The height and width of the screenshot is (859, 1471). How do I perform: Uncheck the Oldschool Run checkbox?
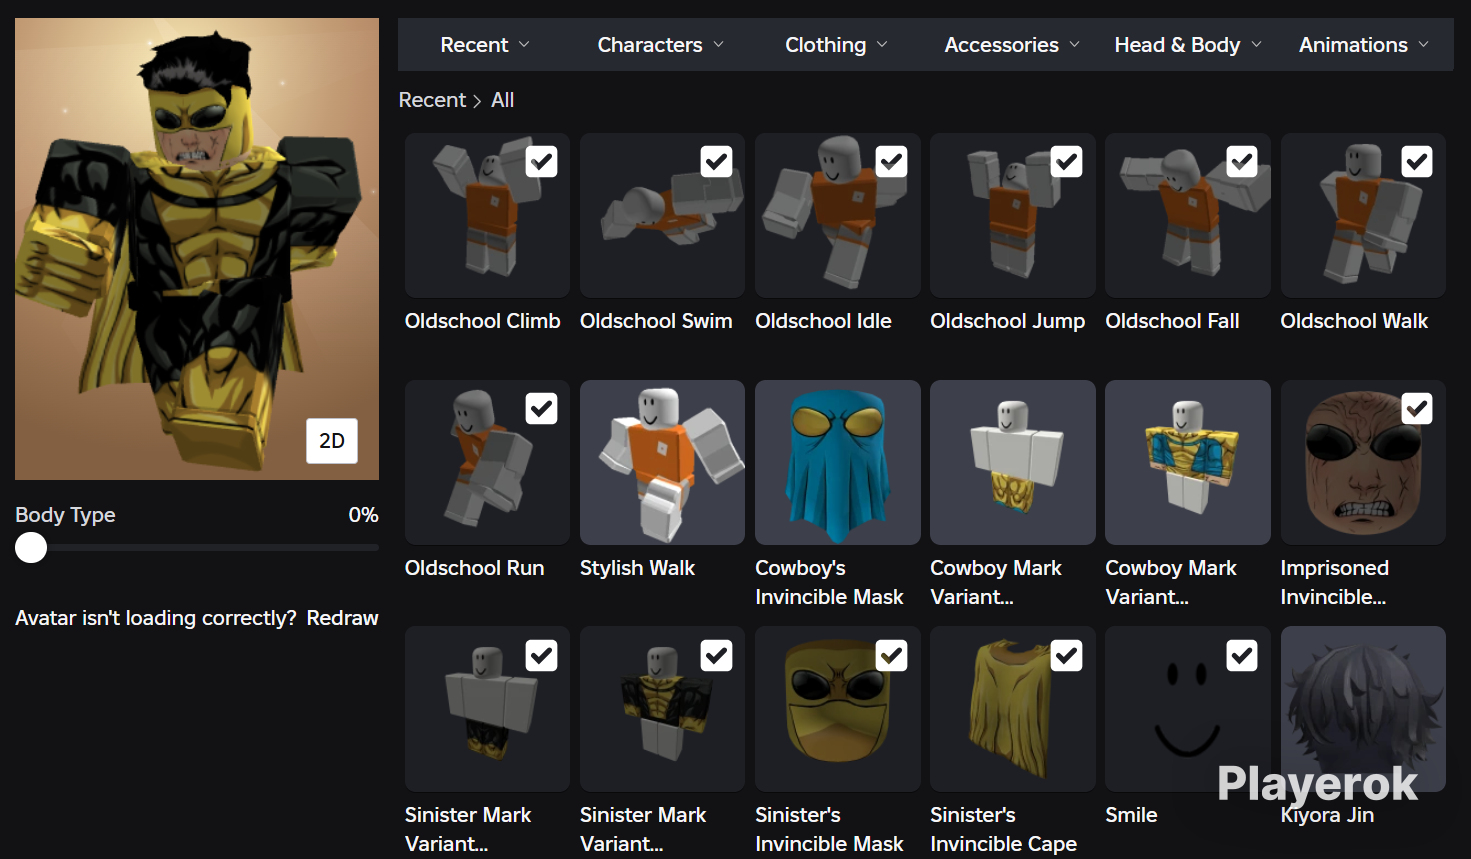[542, 409]
